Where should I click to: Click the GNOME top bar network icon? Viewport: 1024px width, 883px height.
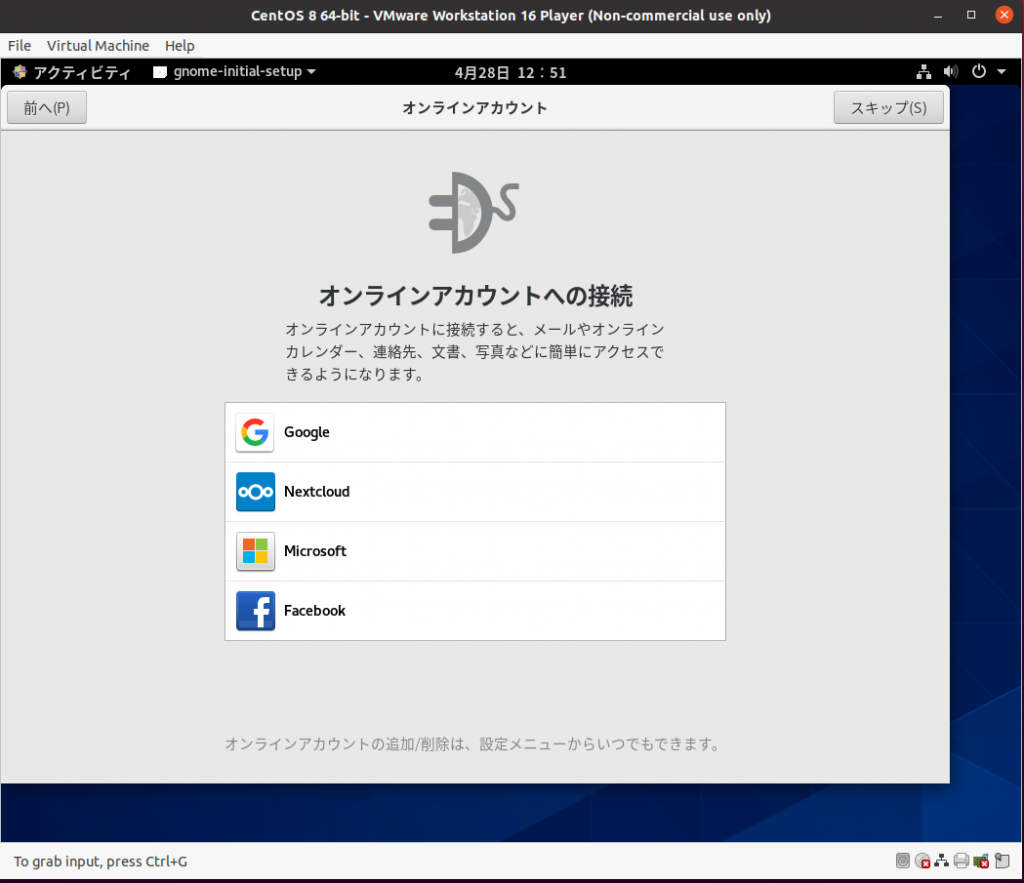[x=924, y=72]
